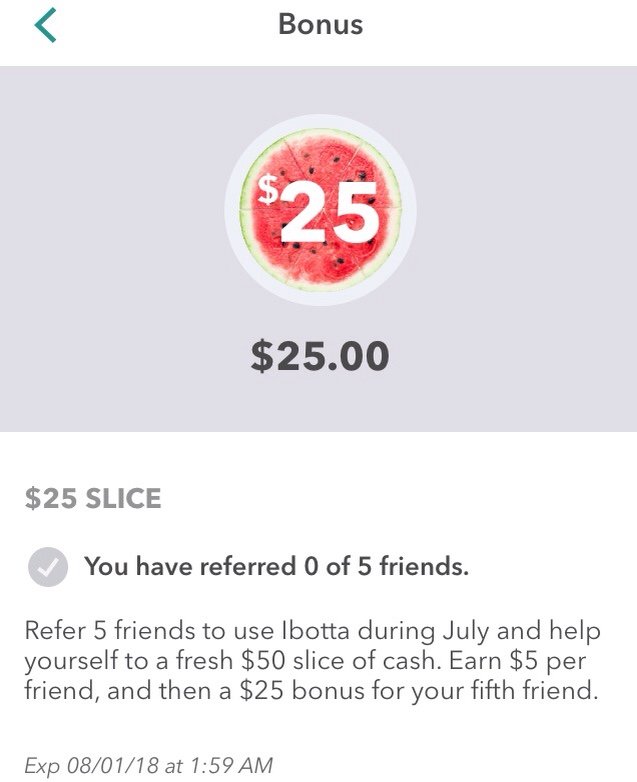
Task: Click the white 25 number on watermelon
Action: point(330,213)
